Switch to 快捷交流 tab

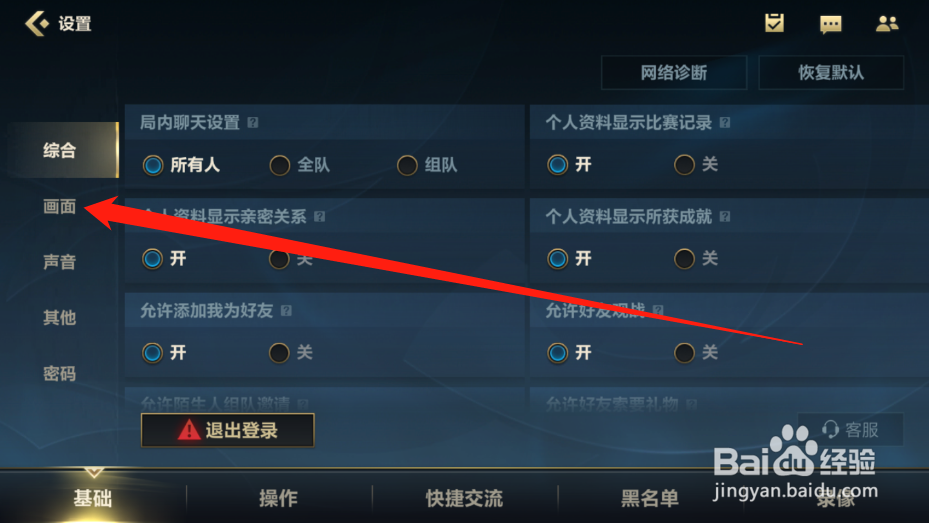(464, 498)
